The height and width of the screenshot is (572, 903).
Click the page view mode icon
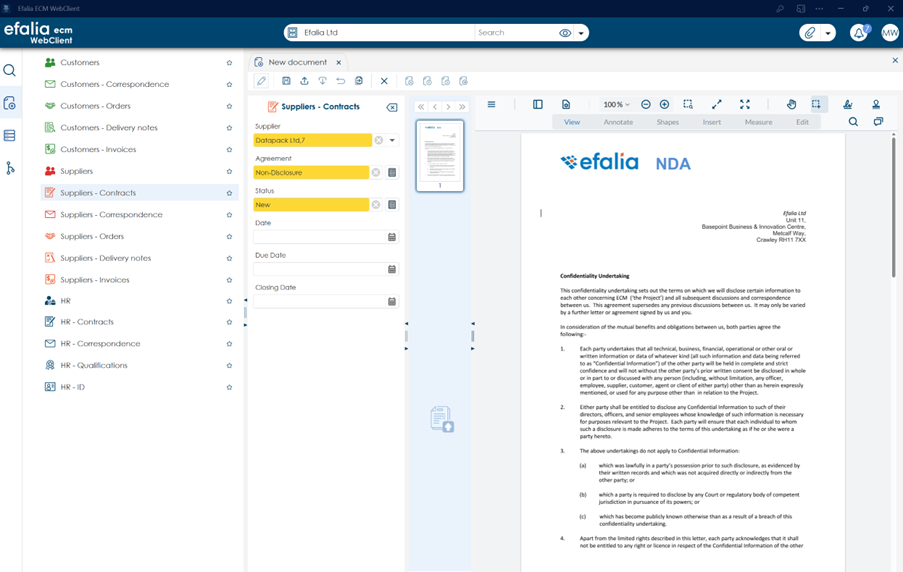click(x=566, y=104)
